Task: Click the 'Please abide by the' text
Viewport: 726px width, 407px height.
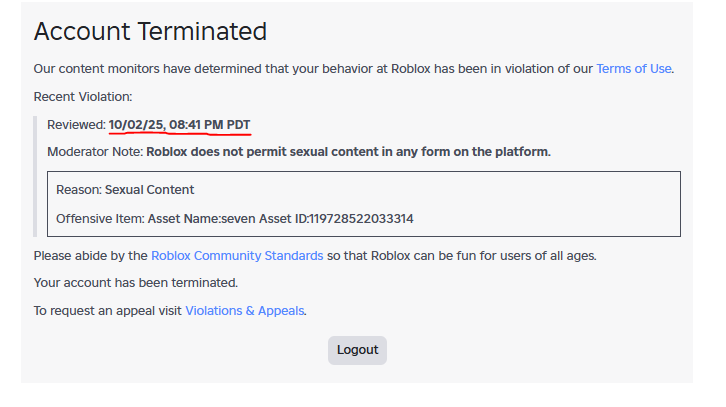Action: (91, 255)
